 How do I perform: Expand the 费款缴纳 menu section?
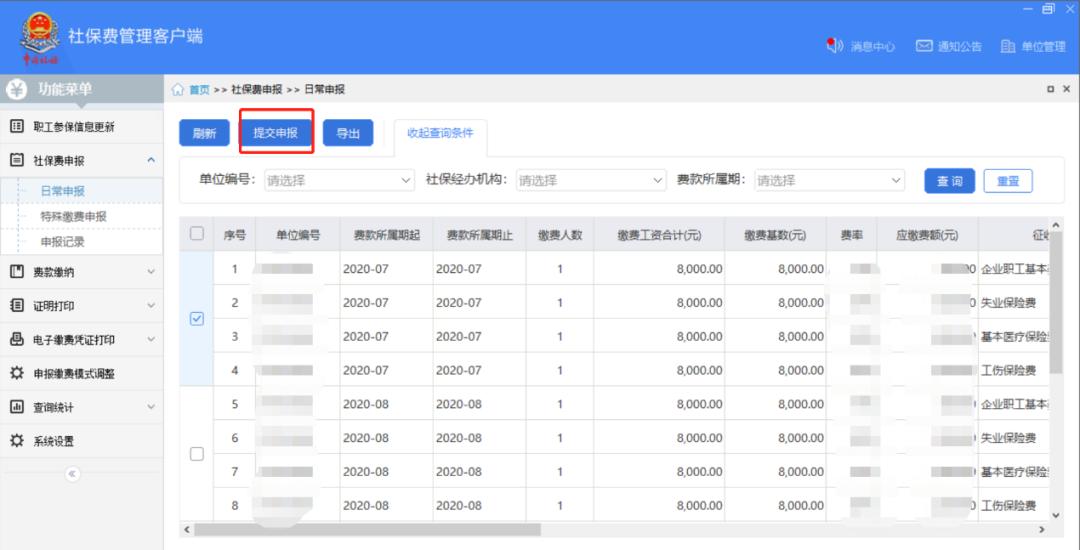(x=80, y=272)
